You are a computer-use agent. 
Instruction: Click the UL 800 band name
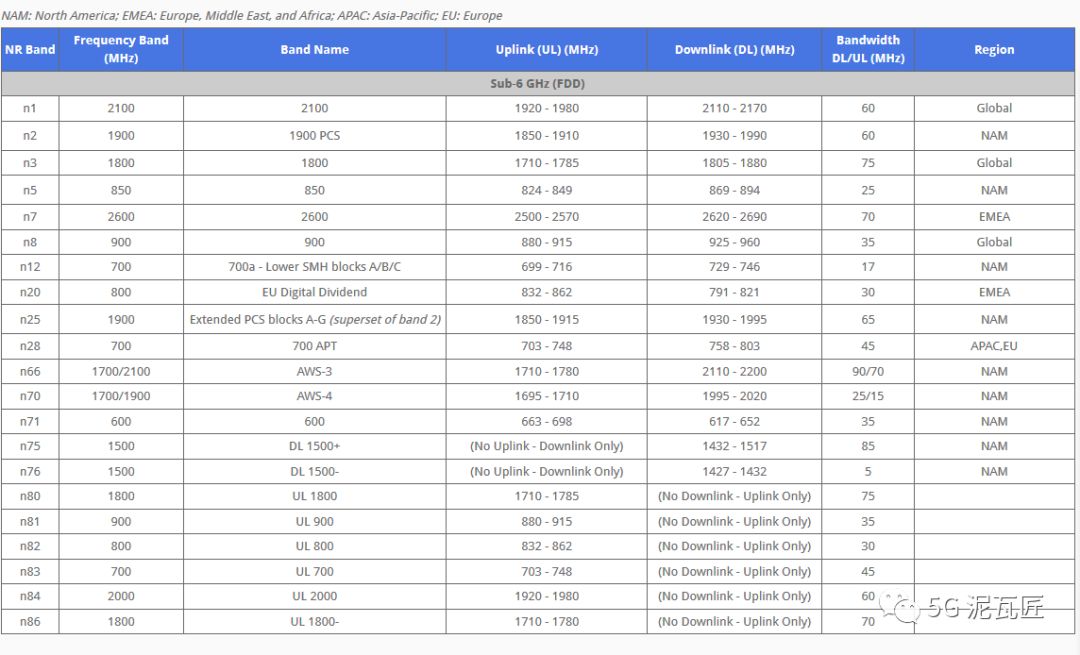click(314, 546)
